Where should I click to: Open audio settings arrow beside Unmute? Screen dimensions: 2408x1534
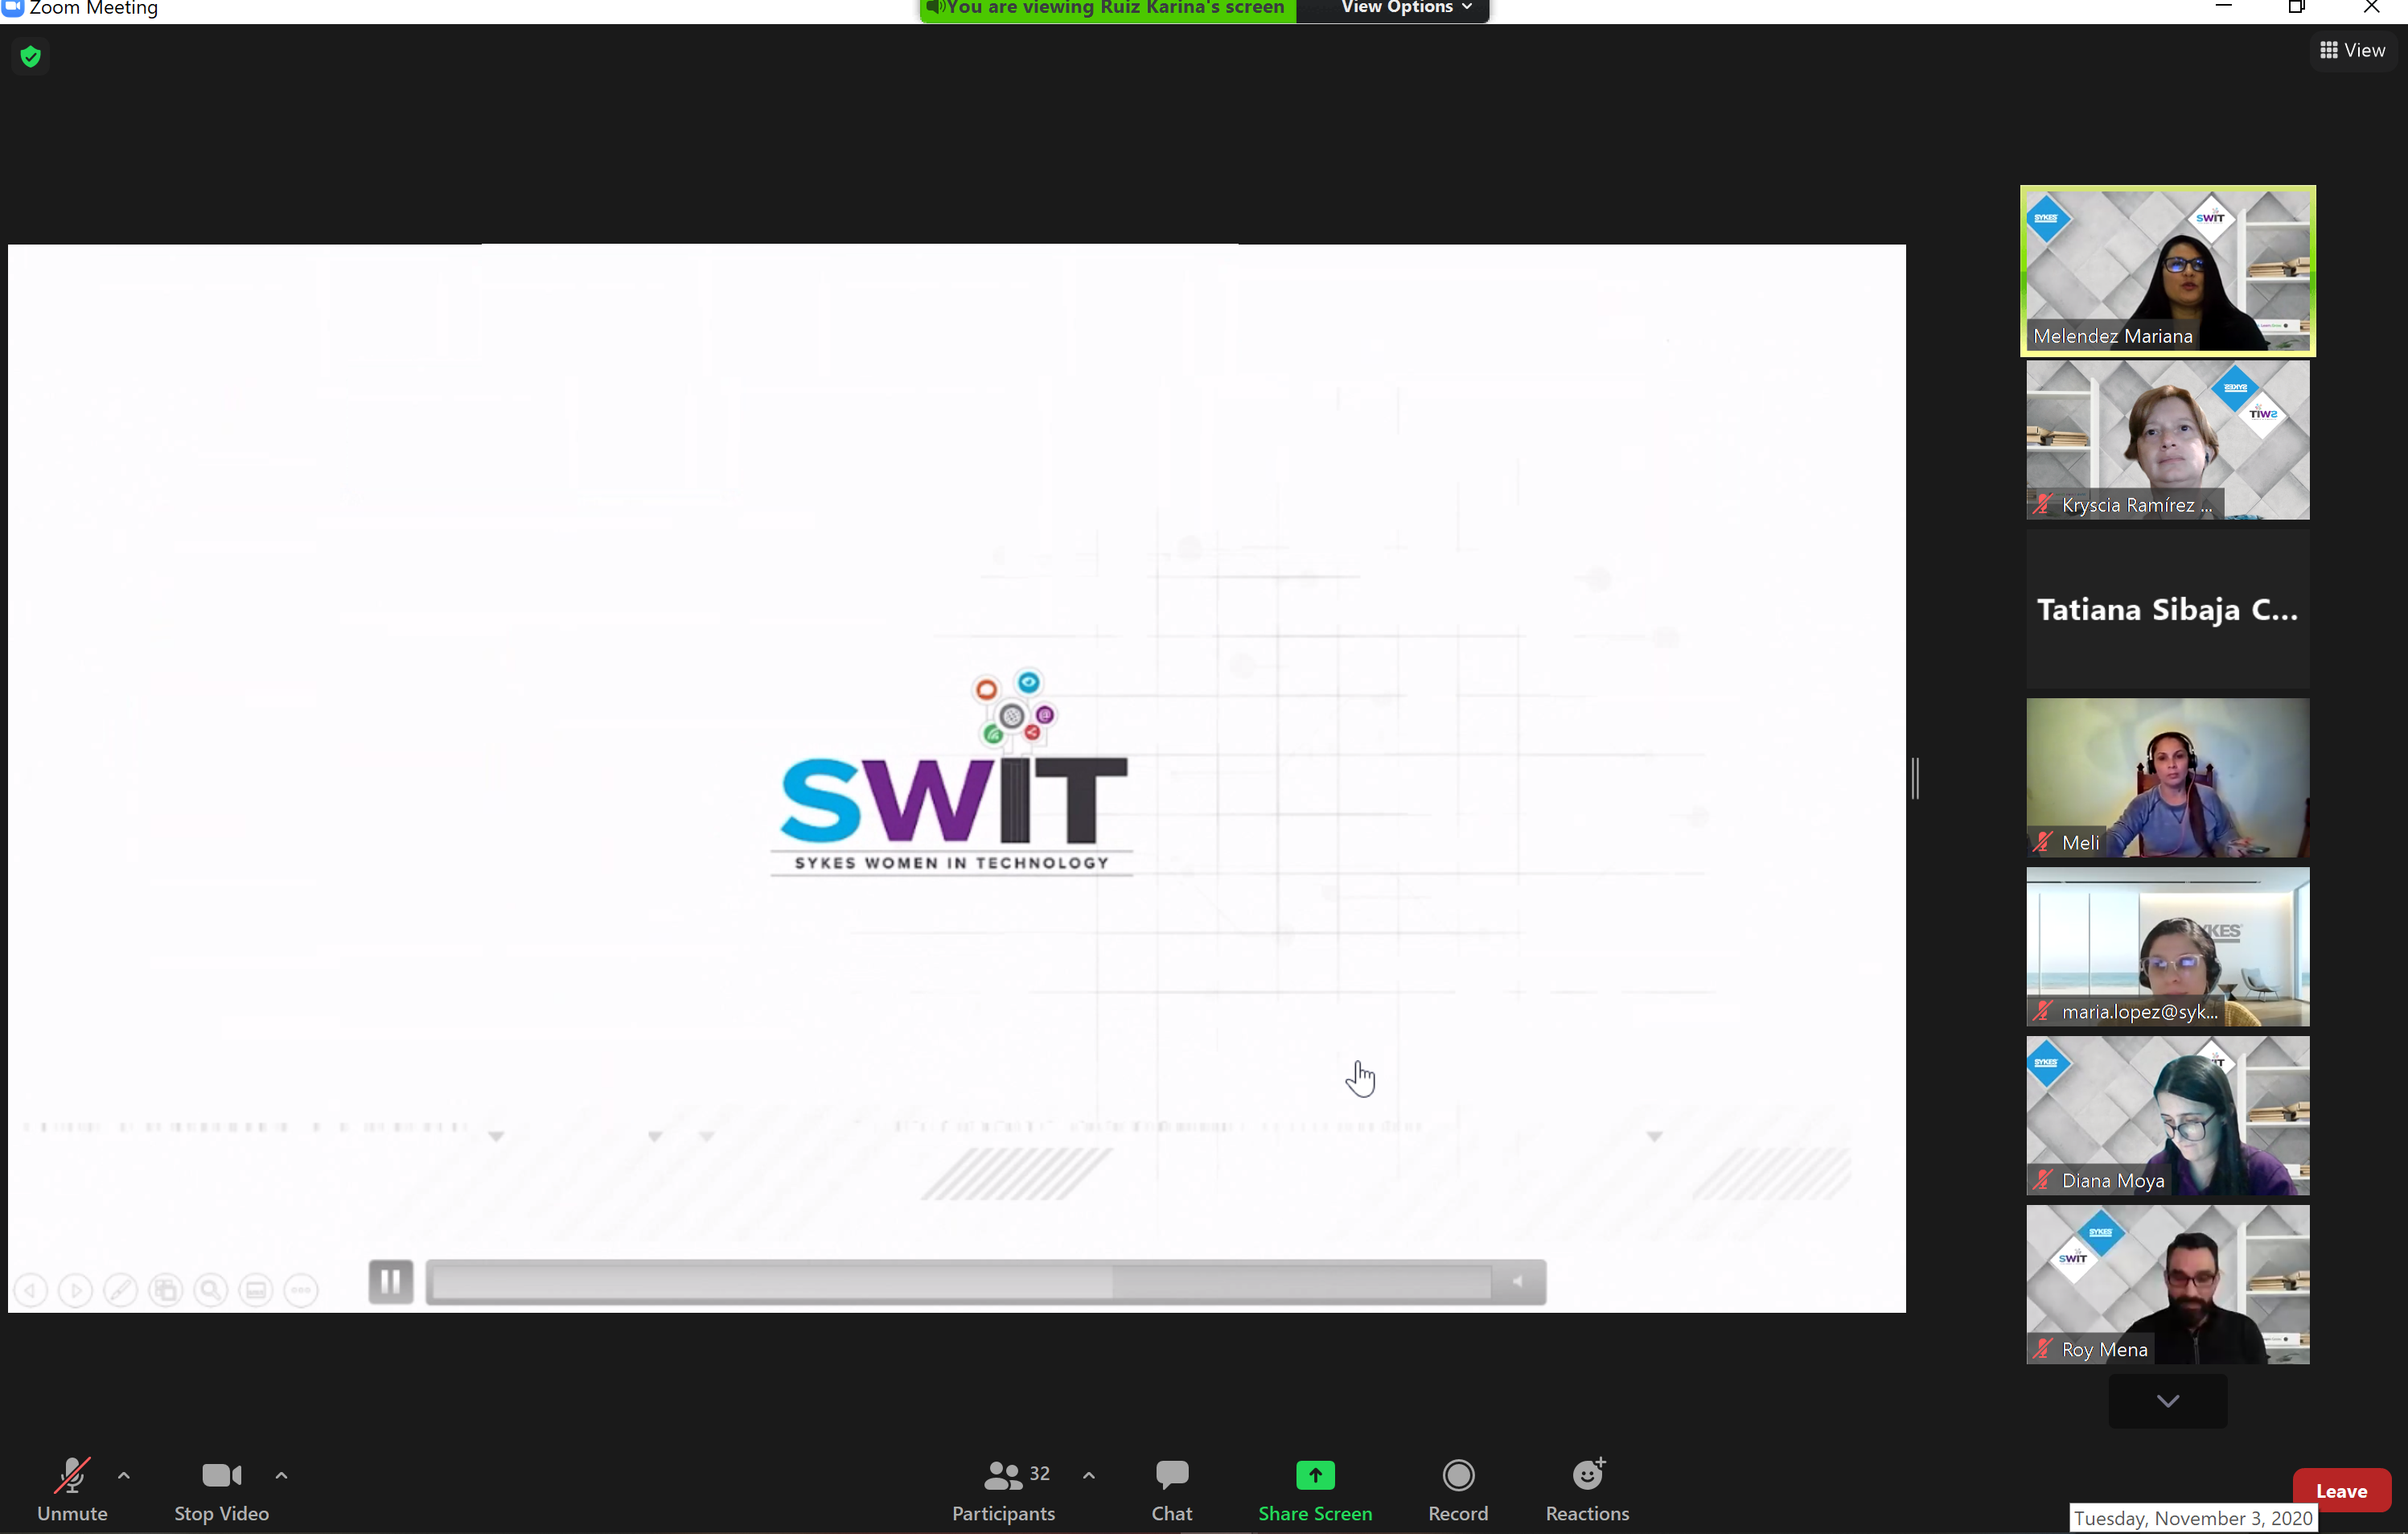coord(124,1475)
